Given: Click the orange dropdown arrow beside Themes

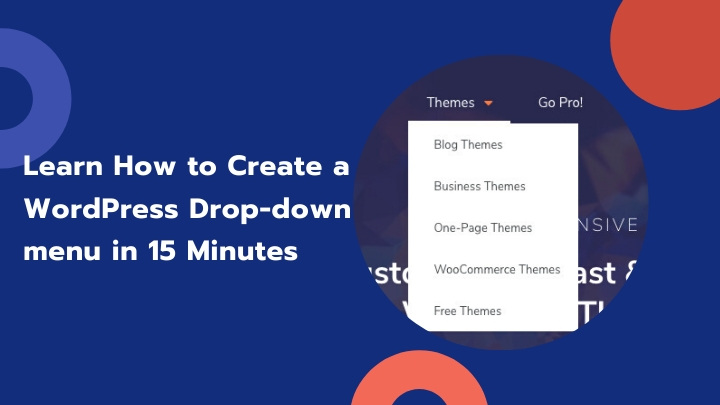Looking at the screenshot, I should (x=489, y=103).
